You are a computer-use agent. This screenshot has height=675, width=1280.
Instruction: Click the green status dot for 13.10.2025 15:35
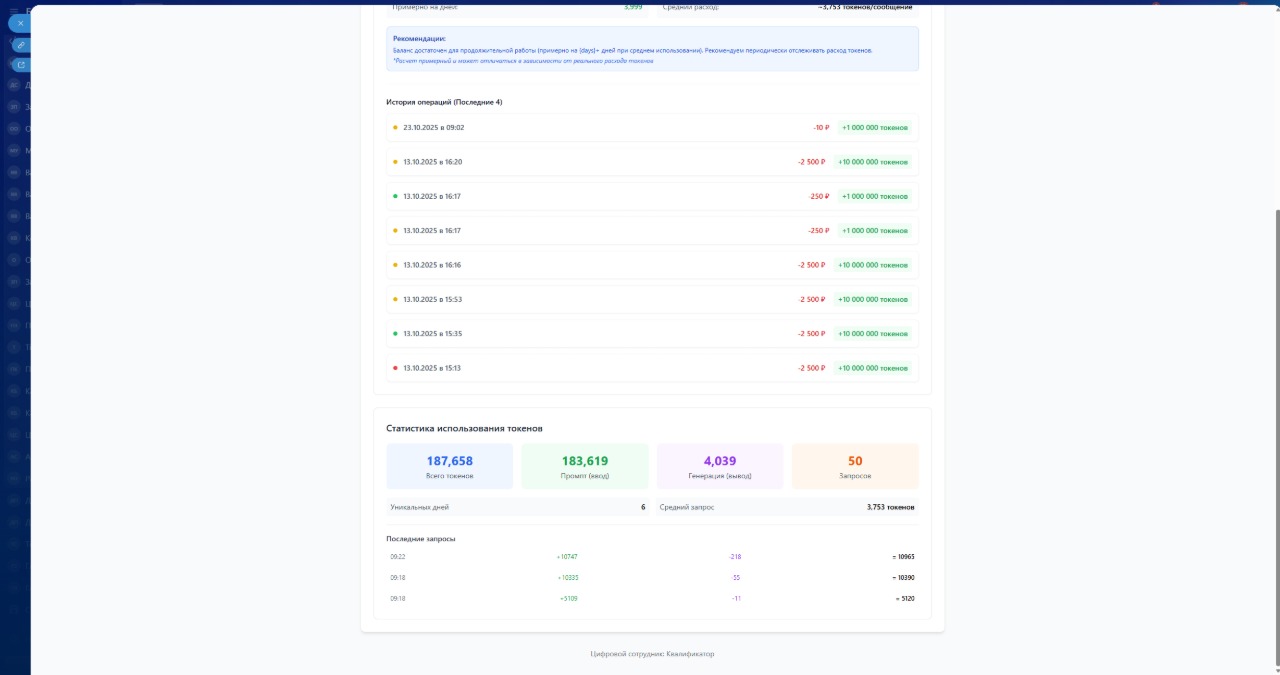click(395, 334)
